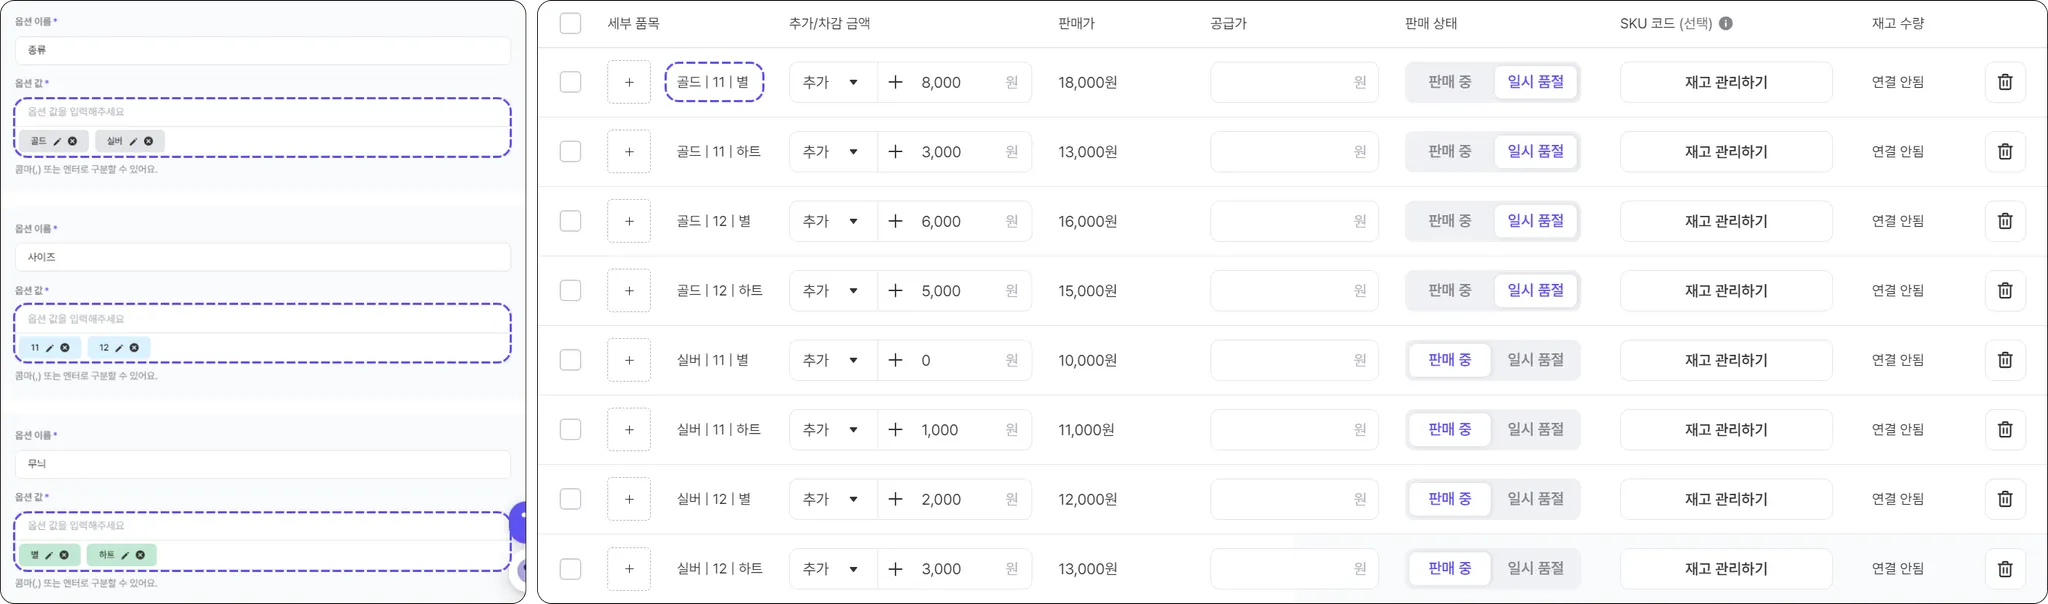2048x604 pixels.
Task: Click 재고 관리하기 on 실버 | 11 | 별 row
Action: [1725, 360]
